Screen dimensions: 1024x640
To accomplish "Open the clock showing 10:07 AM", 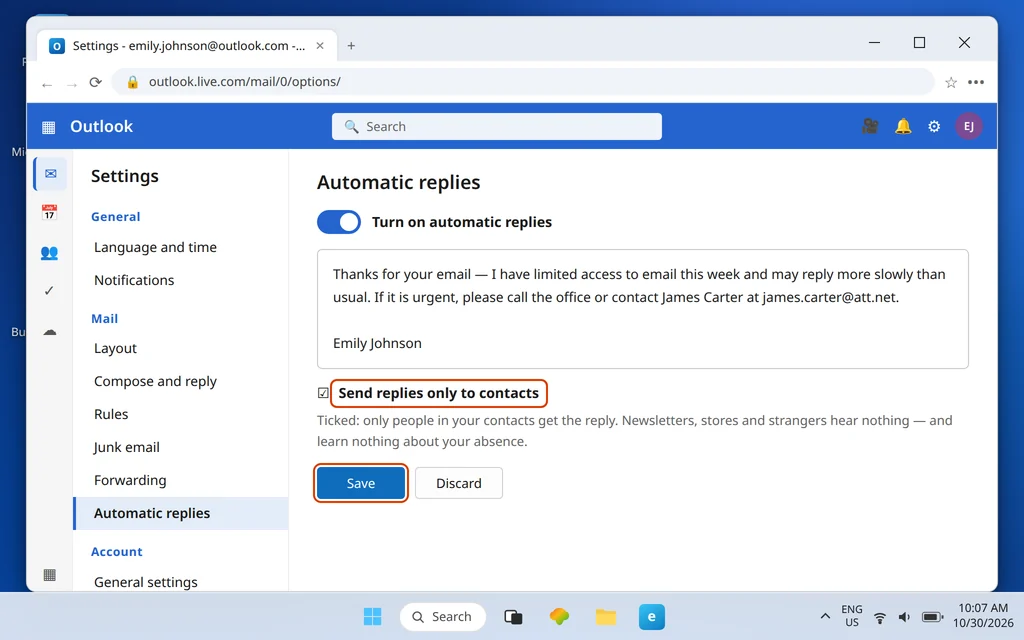I will [x=983, y=615].
